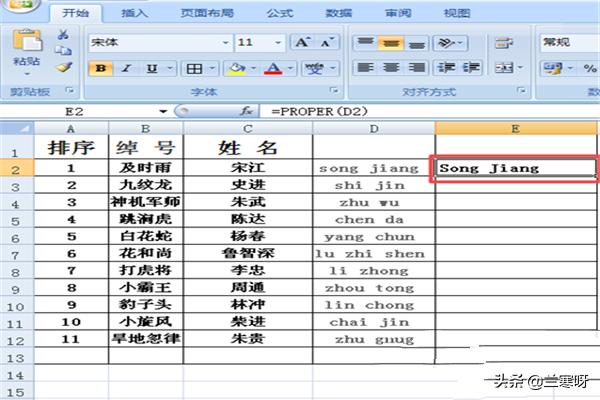Click the formula bar with =PROPER(D2)
Image resolution: width=600 pixels, height=400 pixels.
click(x=429, y=111)
